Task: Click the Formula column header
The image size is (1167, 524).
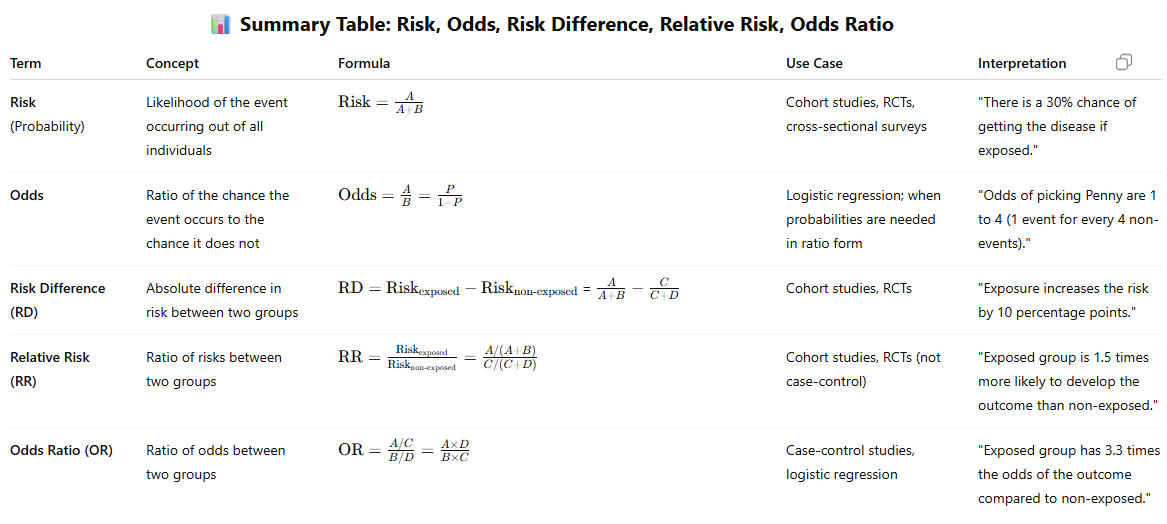Action: click(364, 63)
